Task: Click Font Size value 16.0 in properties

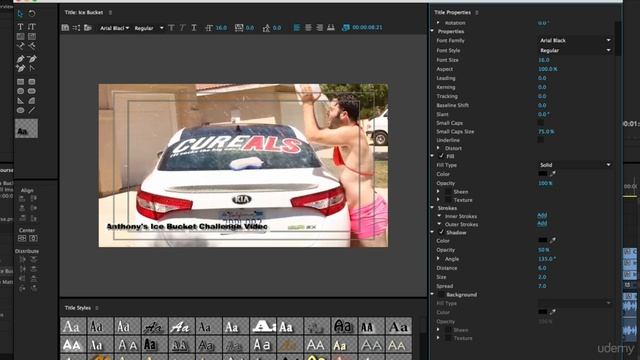Action: [544, 60]
